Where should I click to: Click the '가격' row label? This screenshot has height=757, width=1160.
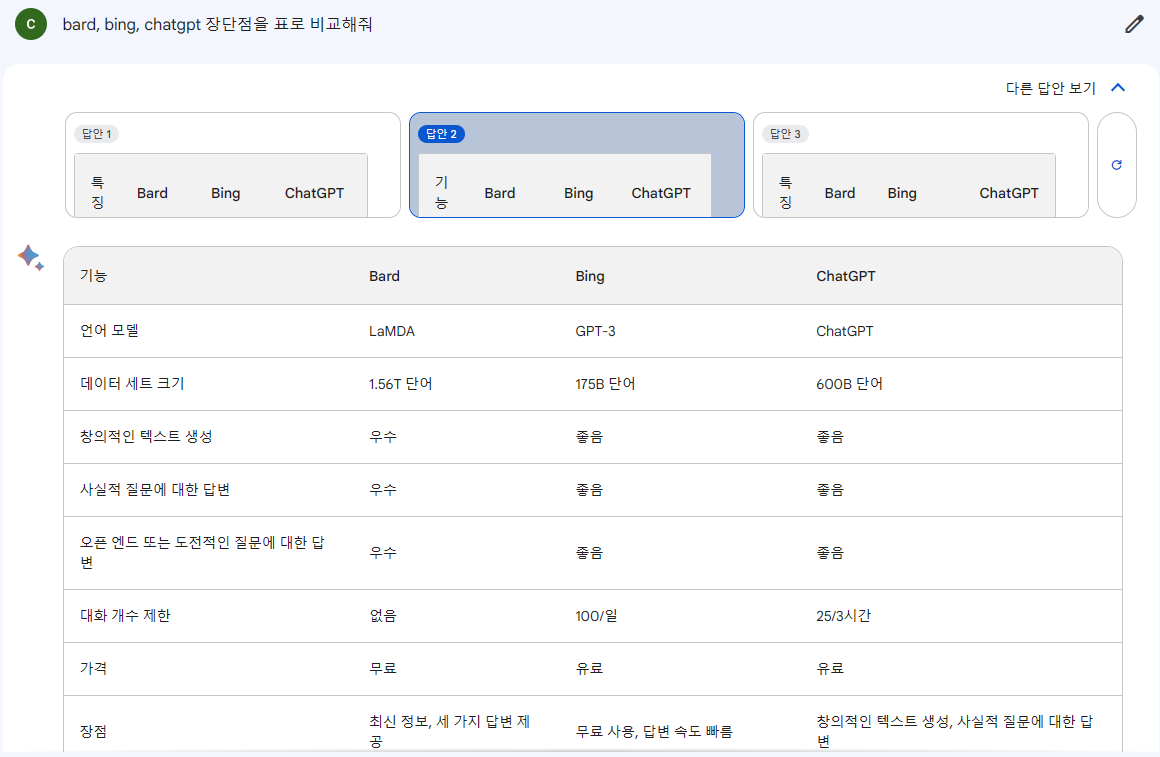pos(93,668)
